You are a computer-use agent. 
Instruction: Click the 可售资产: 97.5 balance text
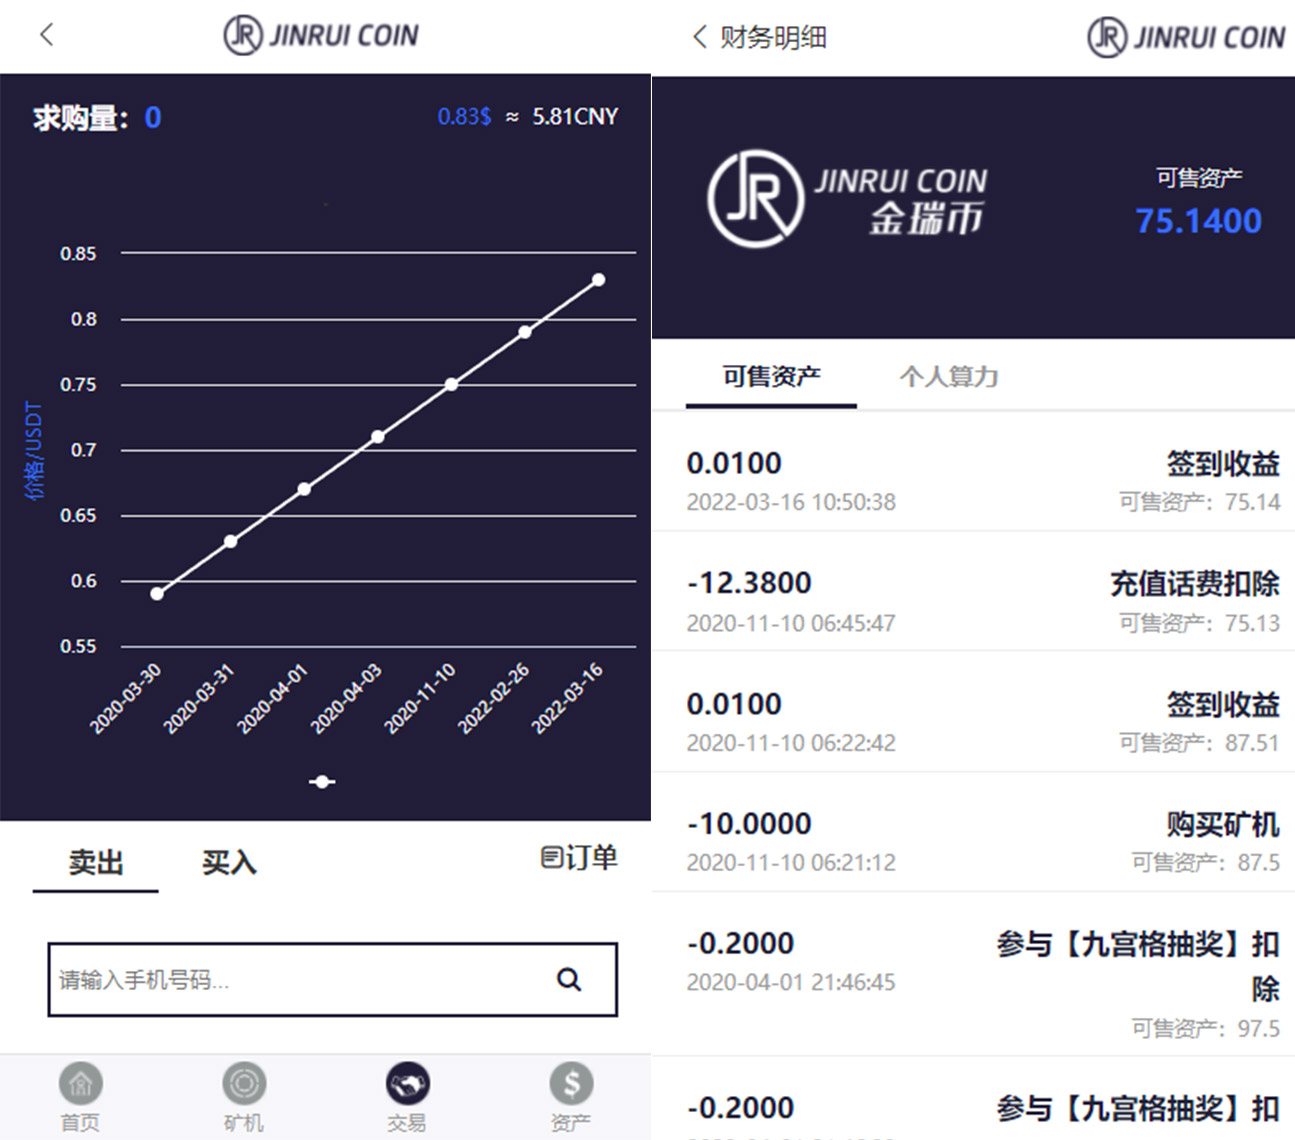coord(1205,1028)
